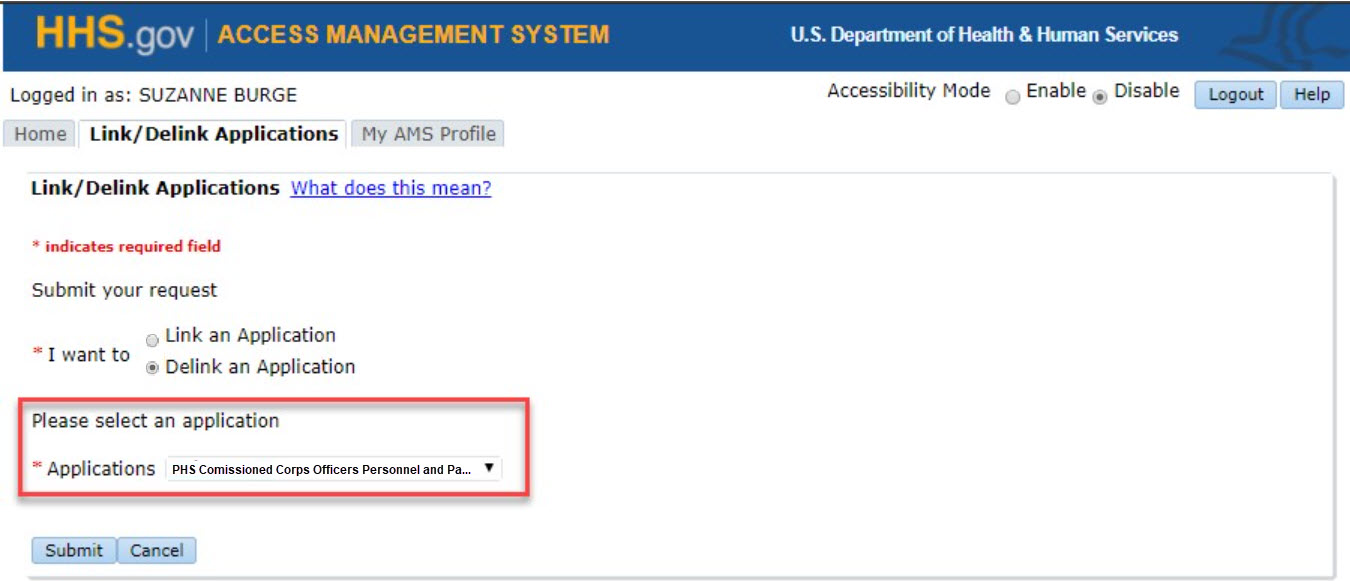Click the Link/Delink Applications panel heading
Viewport: 1350px width, 581px height.
click(155, 188)
